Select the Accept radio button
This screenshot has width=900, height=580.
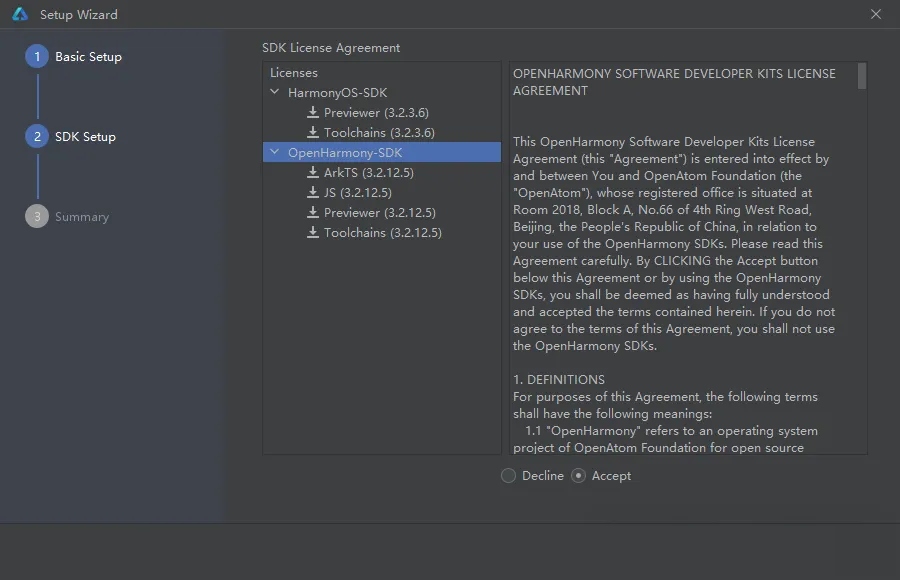point(579,475)
